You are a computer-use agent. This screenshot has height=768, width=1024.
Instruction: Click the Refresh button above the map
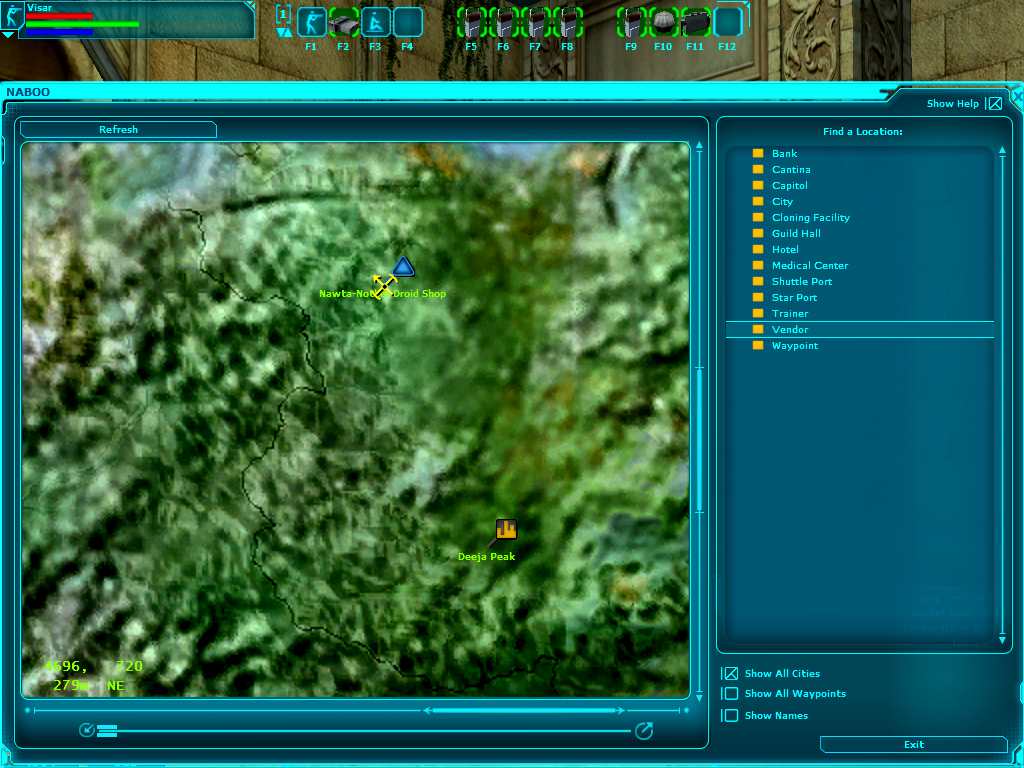pos(118,129)
